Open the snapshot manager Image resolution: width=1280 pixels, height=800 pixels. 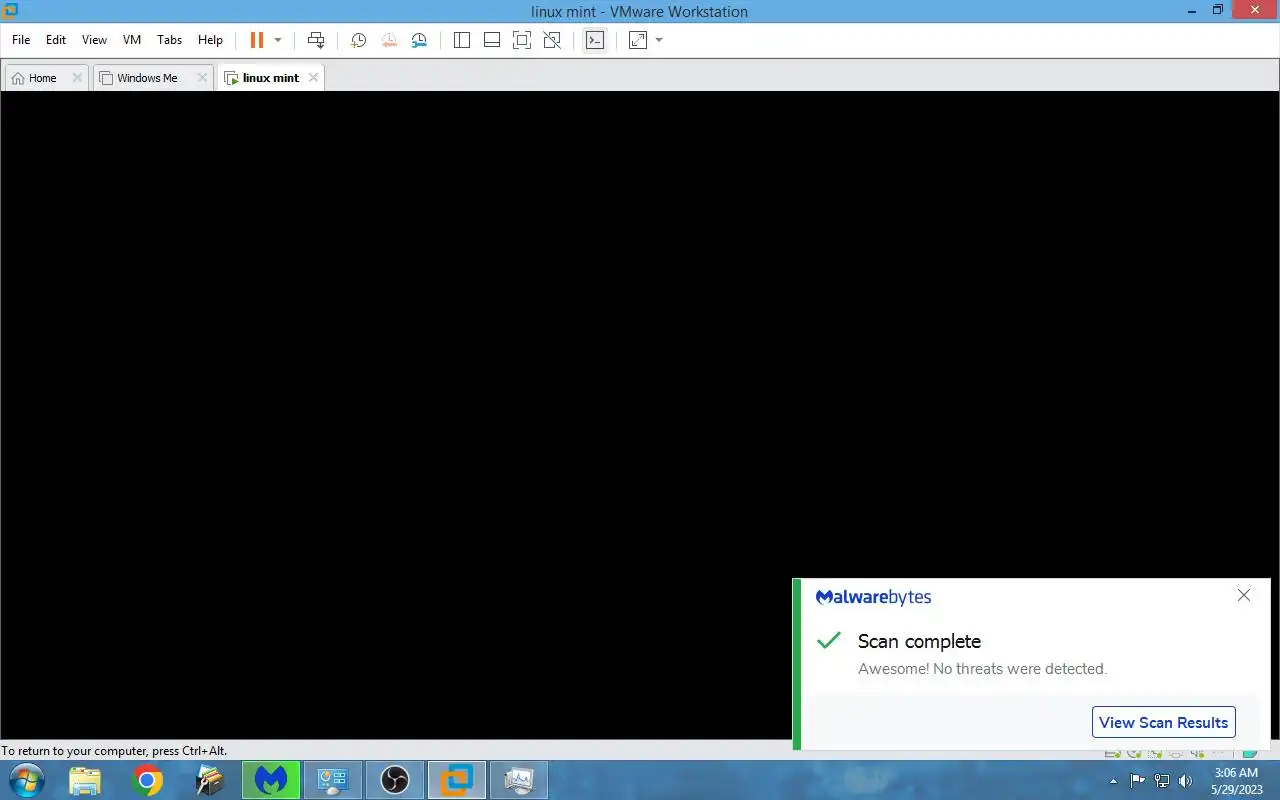[419, 40]
